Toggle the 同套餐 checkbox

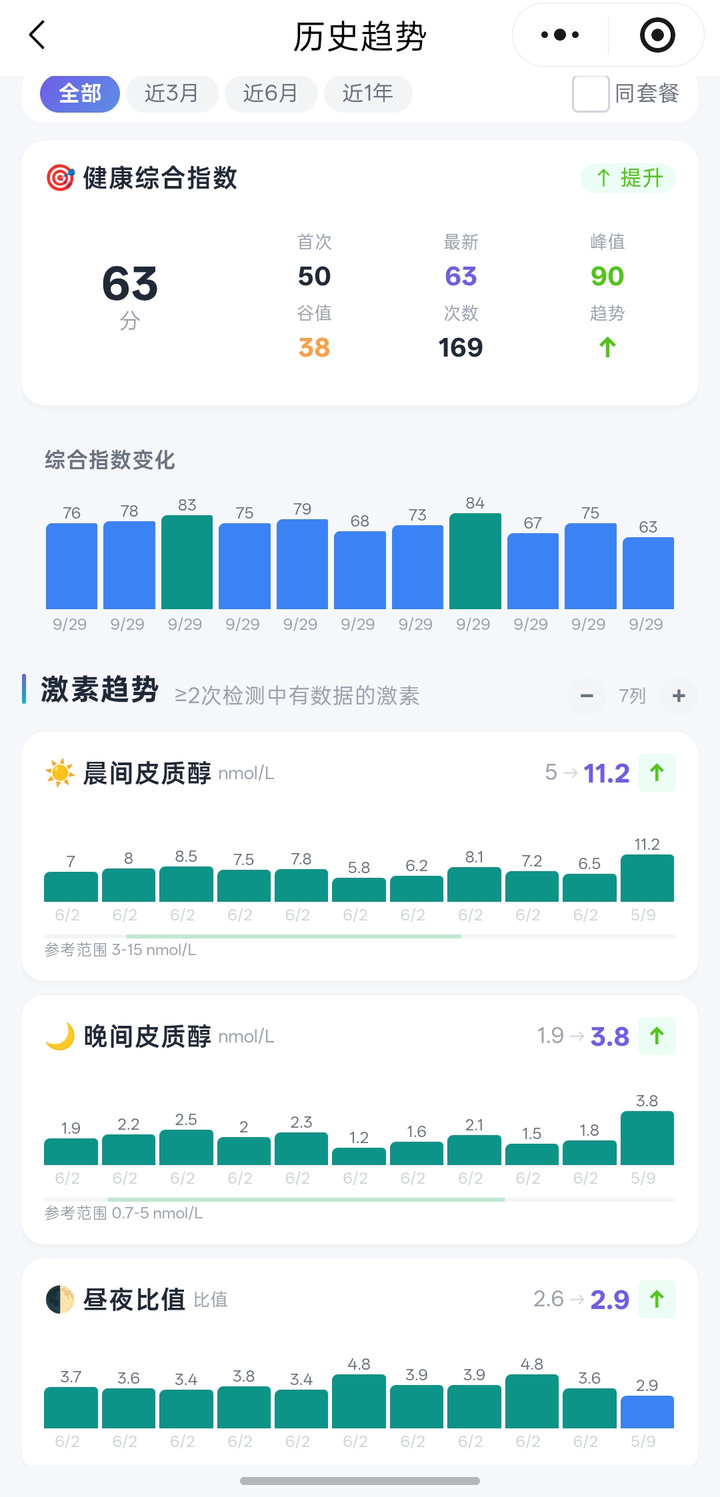[x=591, y=94]
